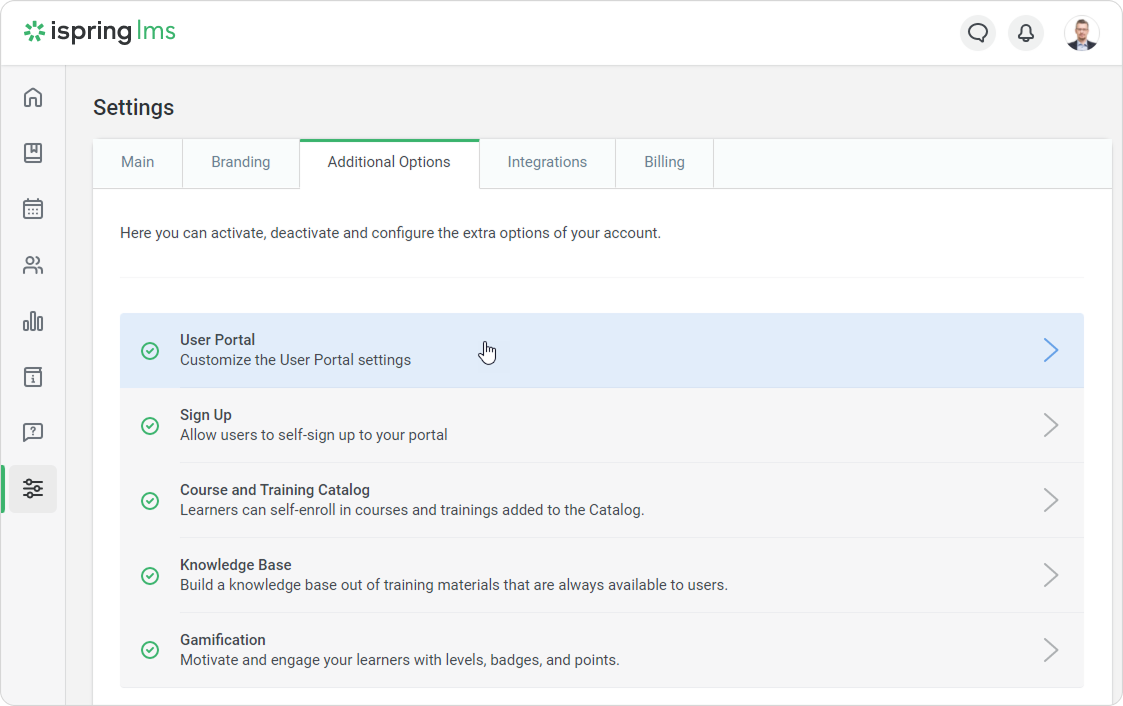This screenshot has height=706, width=1123.
Task: Expand the Knowledge Base chevron arrow
Action: [x=1050, y=575]
